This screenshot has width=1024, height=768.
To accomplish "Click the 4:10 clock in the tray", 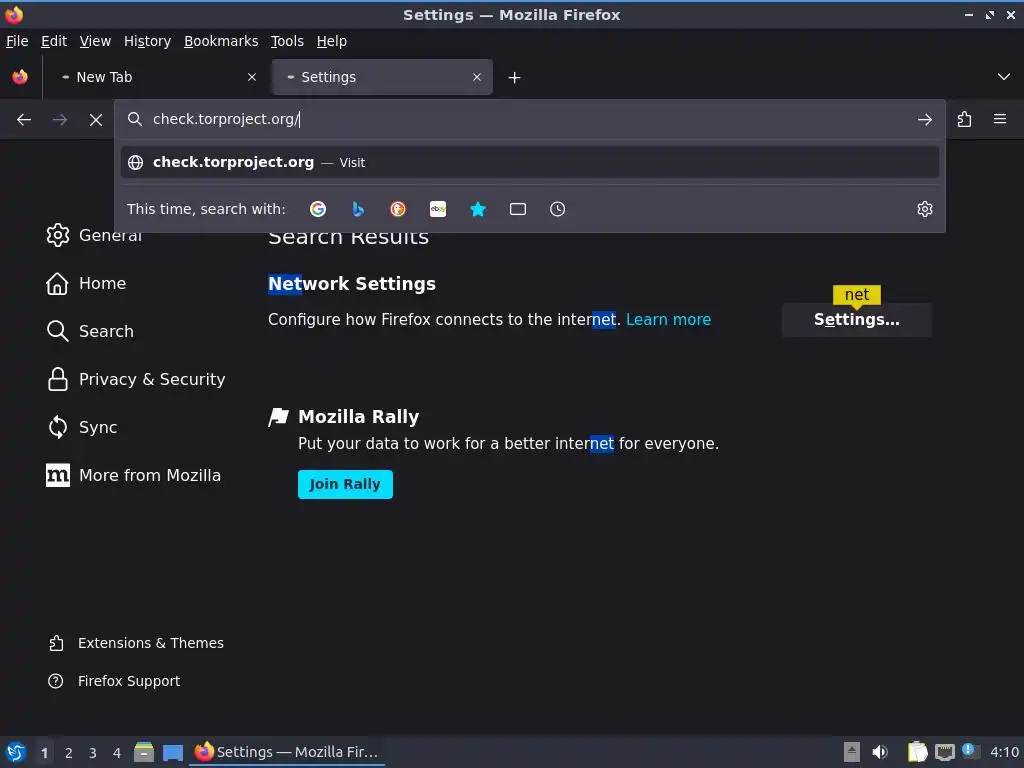I will click(x=1004, y=752).
